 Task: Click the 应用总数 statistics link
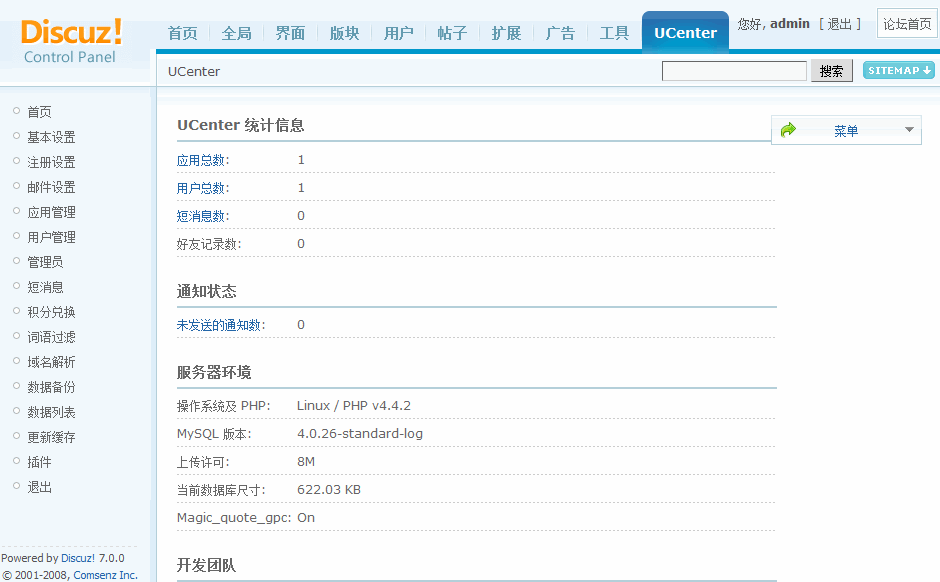point(201,160)
